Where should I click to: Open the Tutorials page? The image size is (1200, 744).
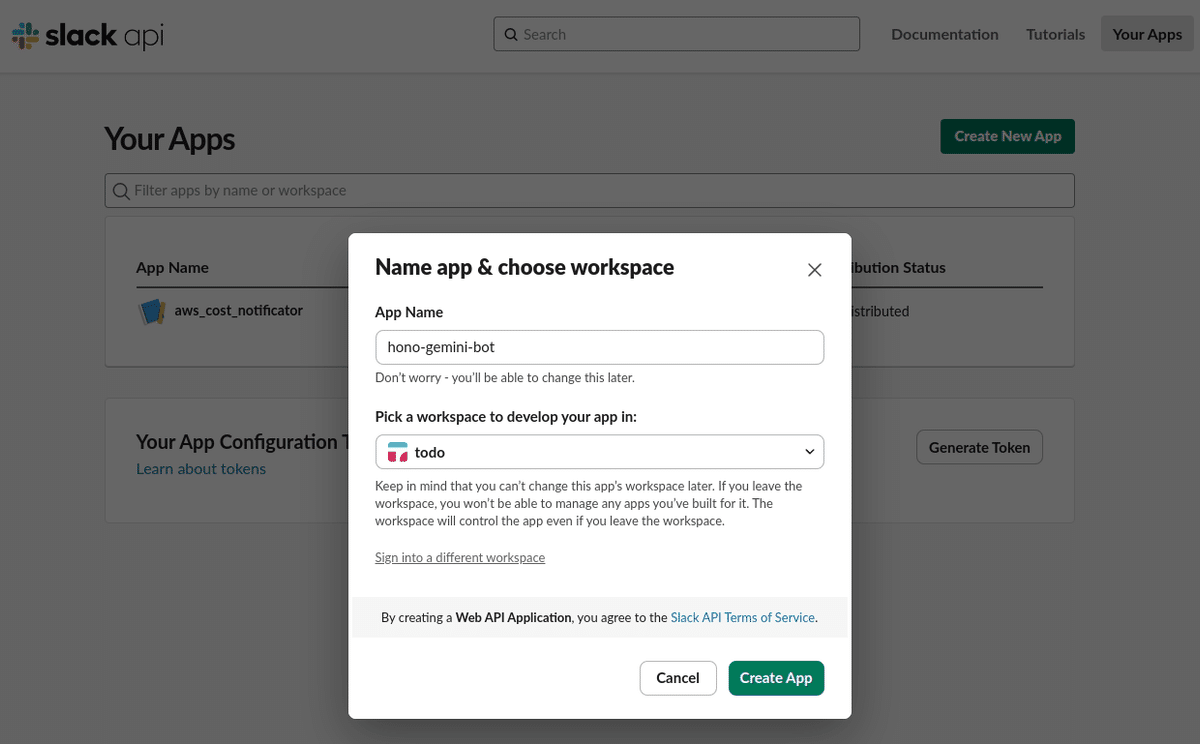[1055, 33]
